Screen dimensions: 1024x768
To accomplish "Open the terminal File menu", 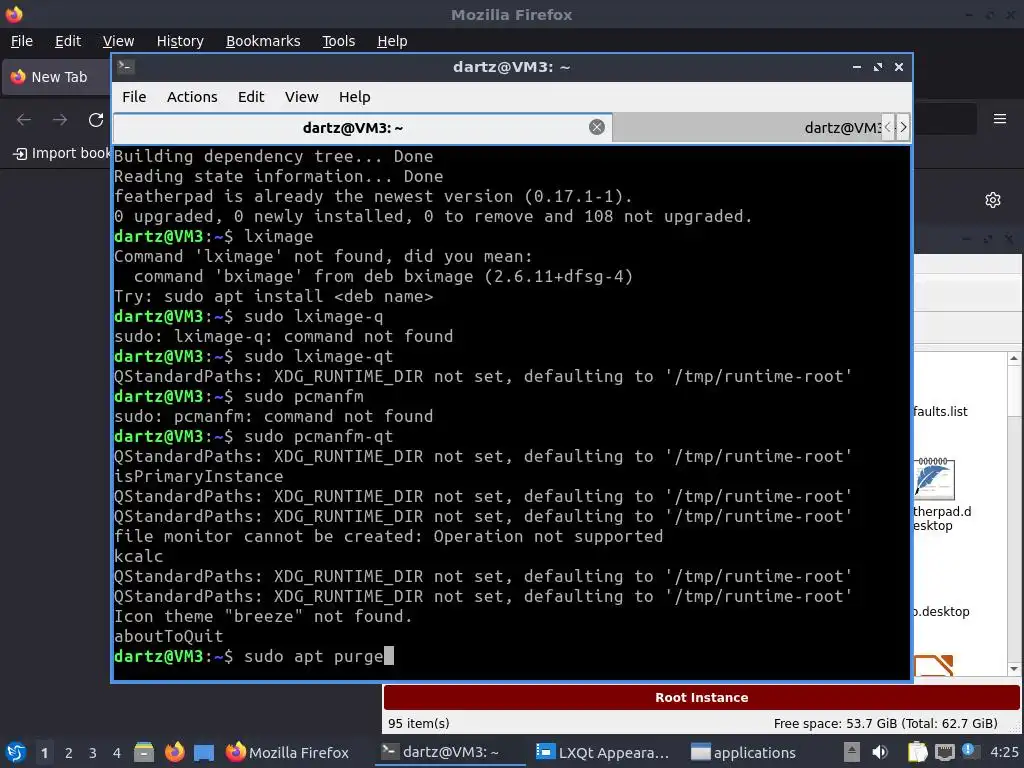I will coord(134,97).
